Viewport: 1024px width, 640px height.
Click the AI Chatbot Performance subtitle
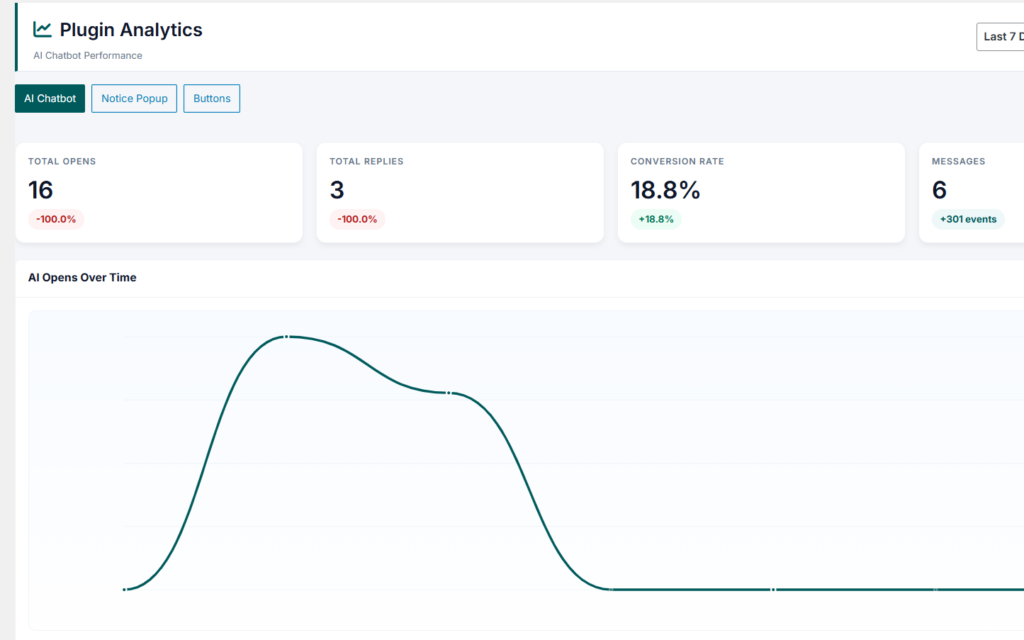pyautogui.click(x=88, y=56)
